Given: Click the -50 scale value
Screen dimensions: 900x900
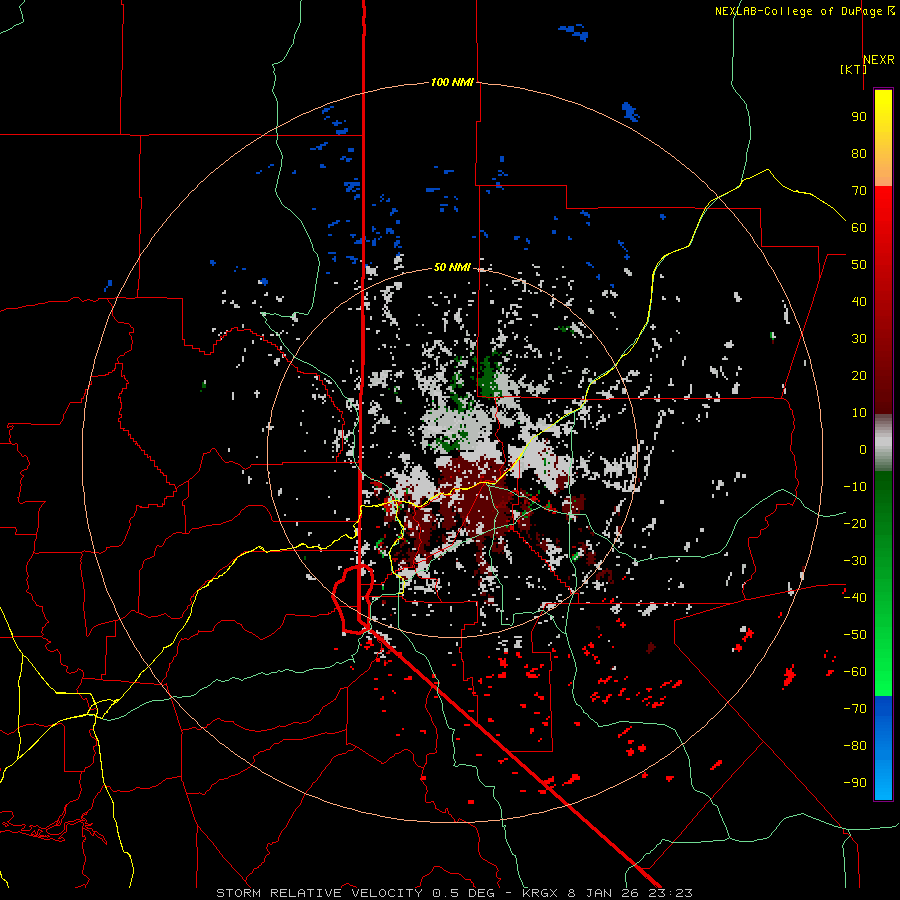Looking at the screenshot, I should click(x=855, y=635).
